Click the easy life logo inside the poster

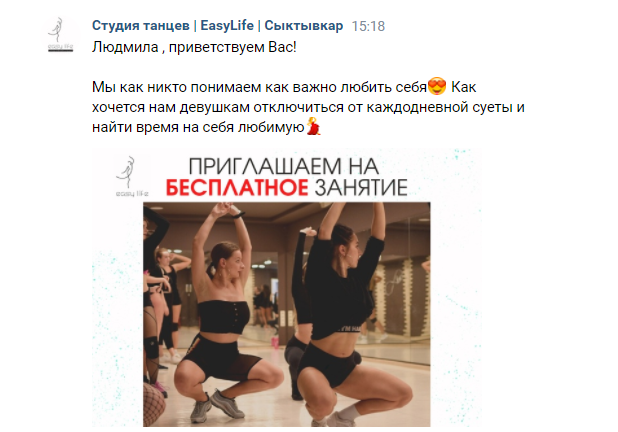(x=132, y=177)
